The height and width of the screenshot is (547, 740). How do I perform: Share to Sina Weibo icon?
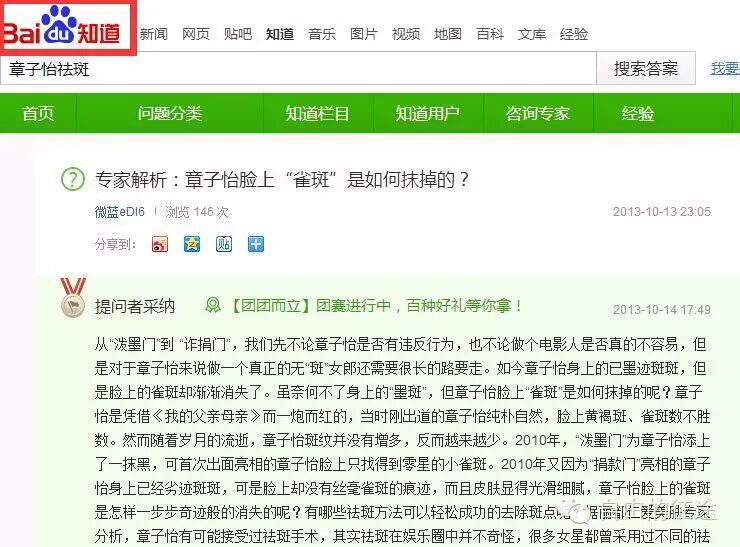point(160,244)
